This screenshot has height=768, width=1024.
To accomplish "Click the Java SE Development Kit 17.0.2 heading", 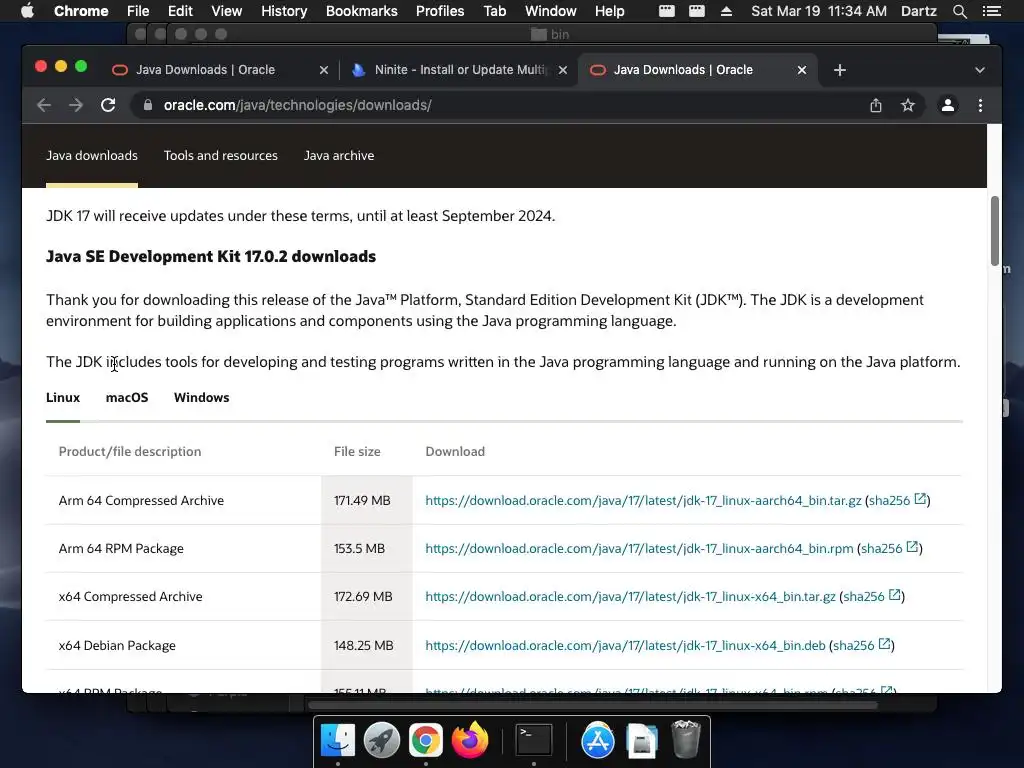I will 211,257.
